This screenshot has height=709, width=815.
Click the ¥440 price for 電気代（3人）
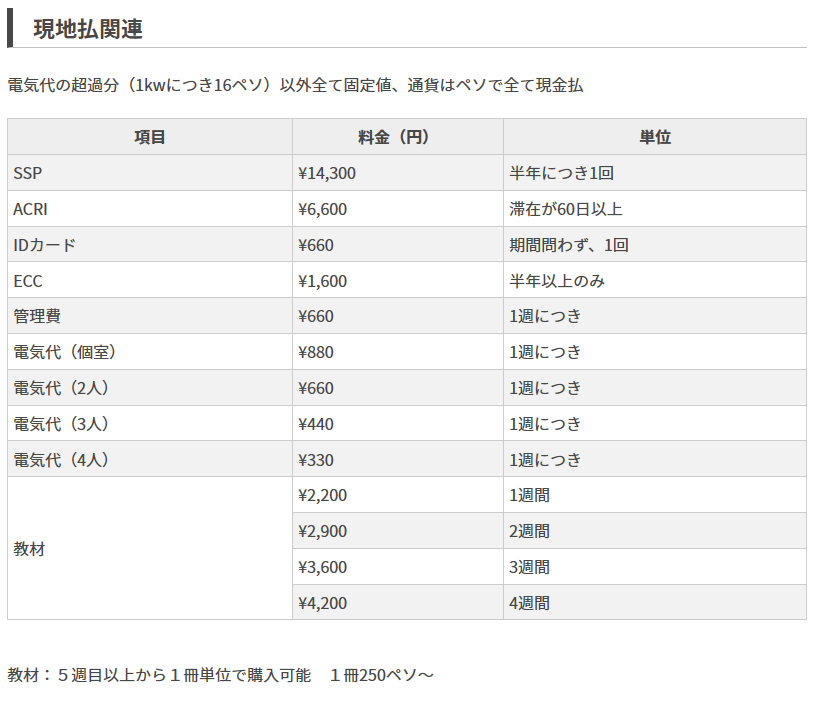coord(316,424)
